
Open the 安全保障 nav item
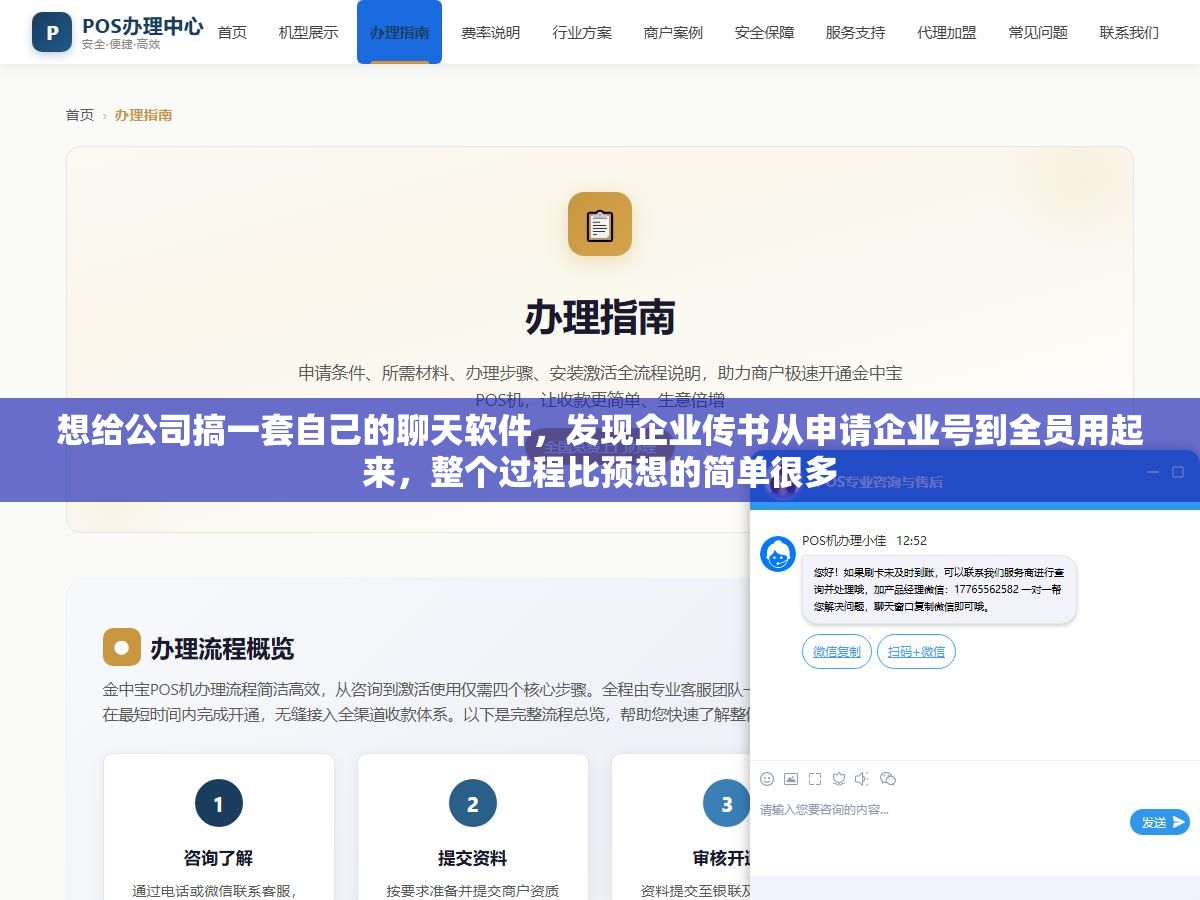click(764, 32)
